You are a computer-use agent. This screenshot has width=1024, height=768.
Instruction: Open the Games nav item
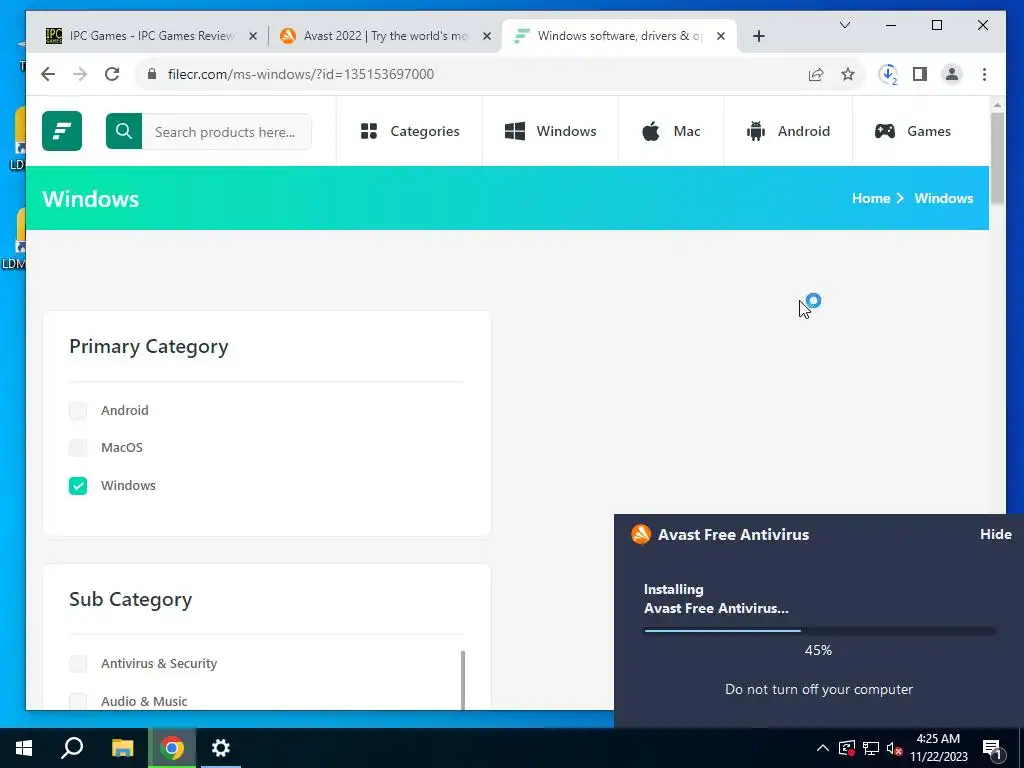913,131
